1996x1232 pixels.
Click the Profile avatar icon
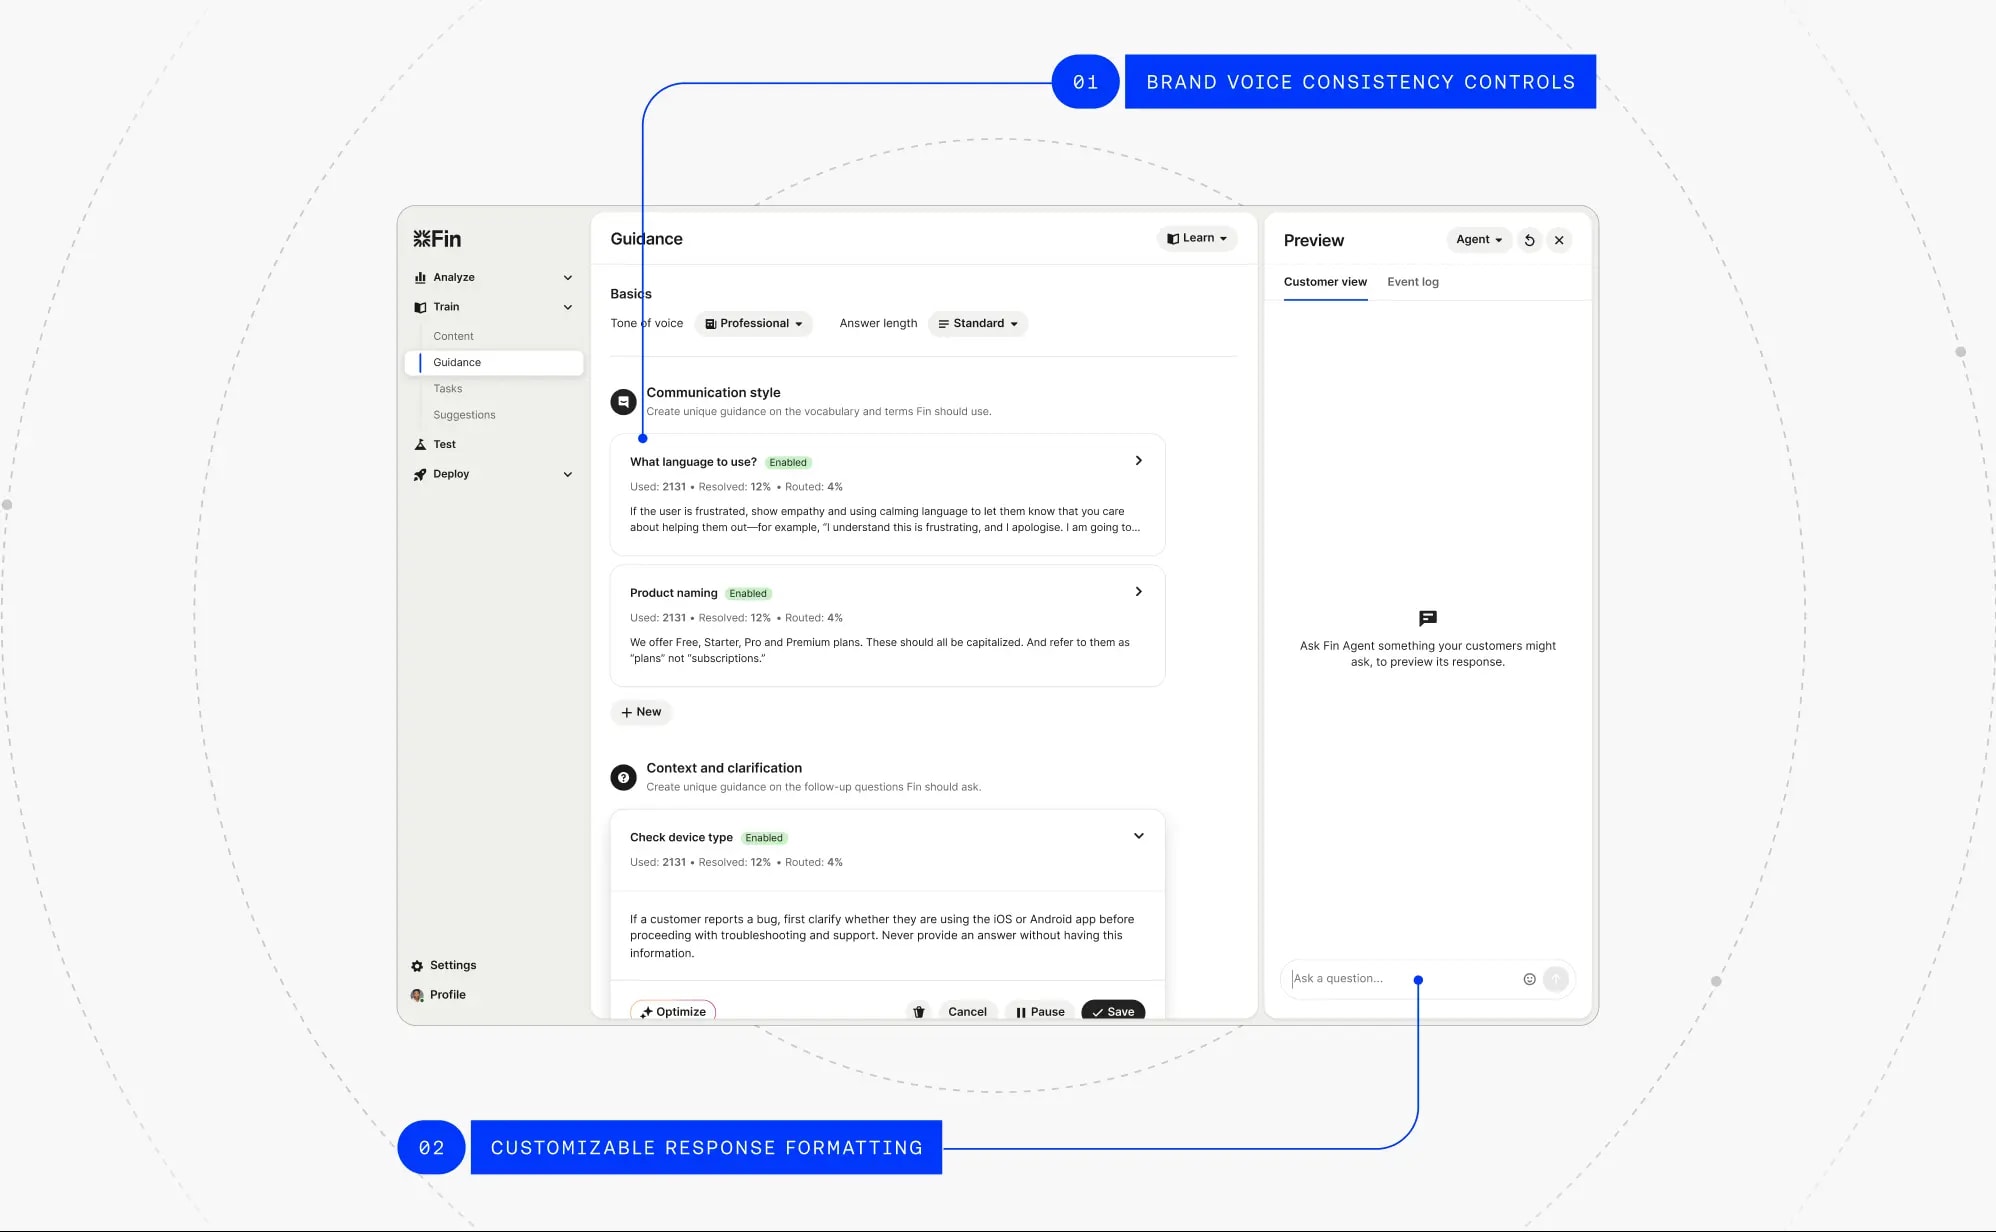417,995
